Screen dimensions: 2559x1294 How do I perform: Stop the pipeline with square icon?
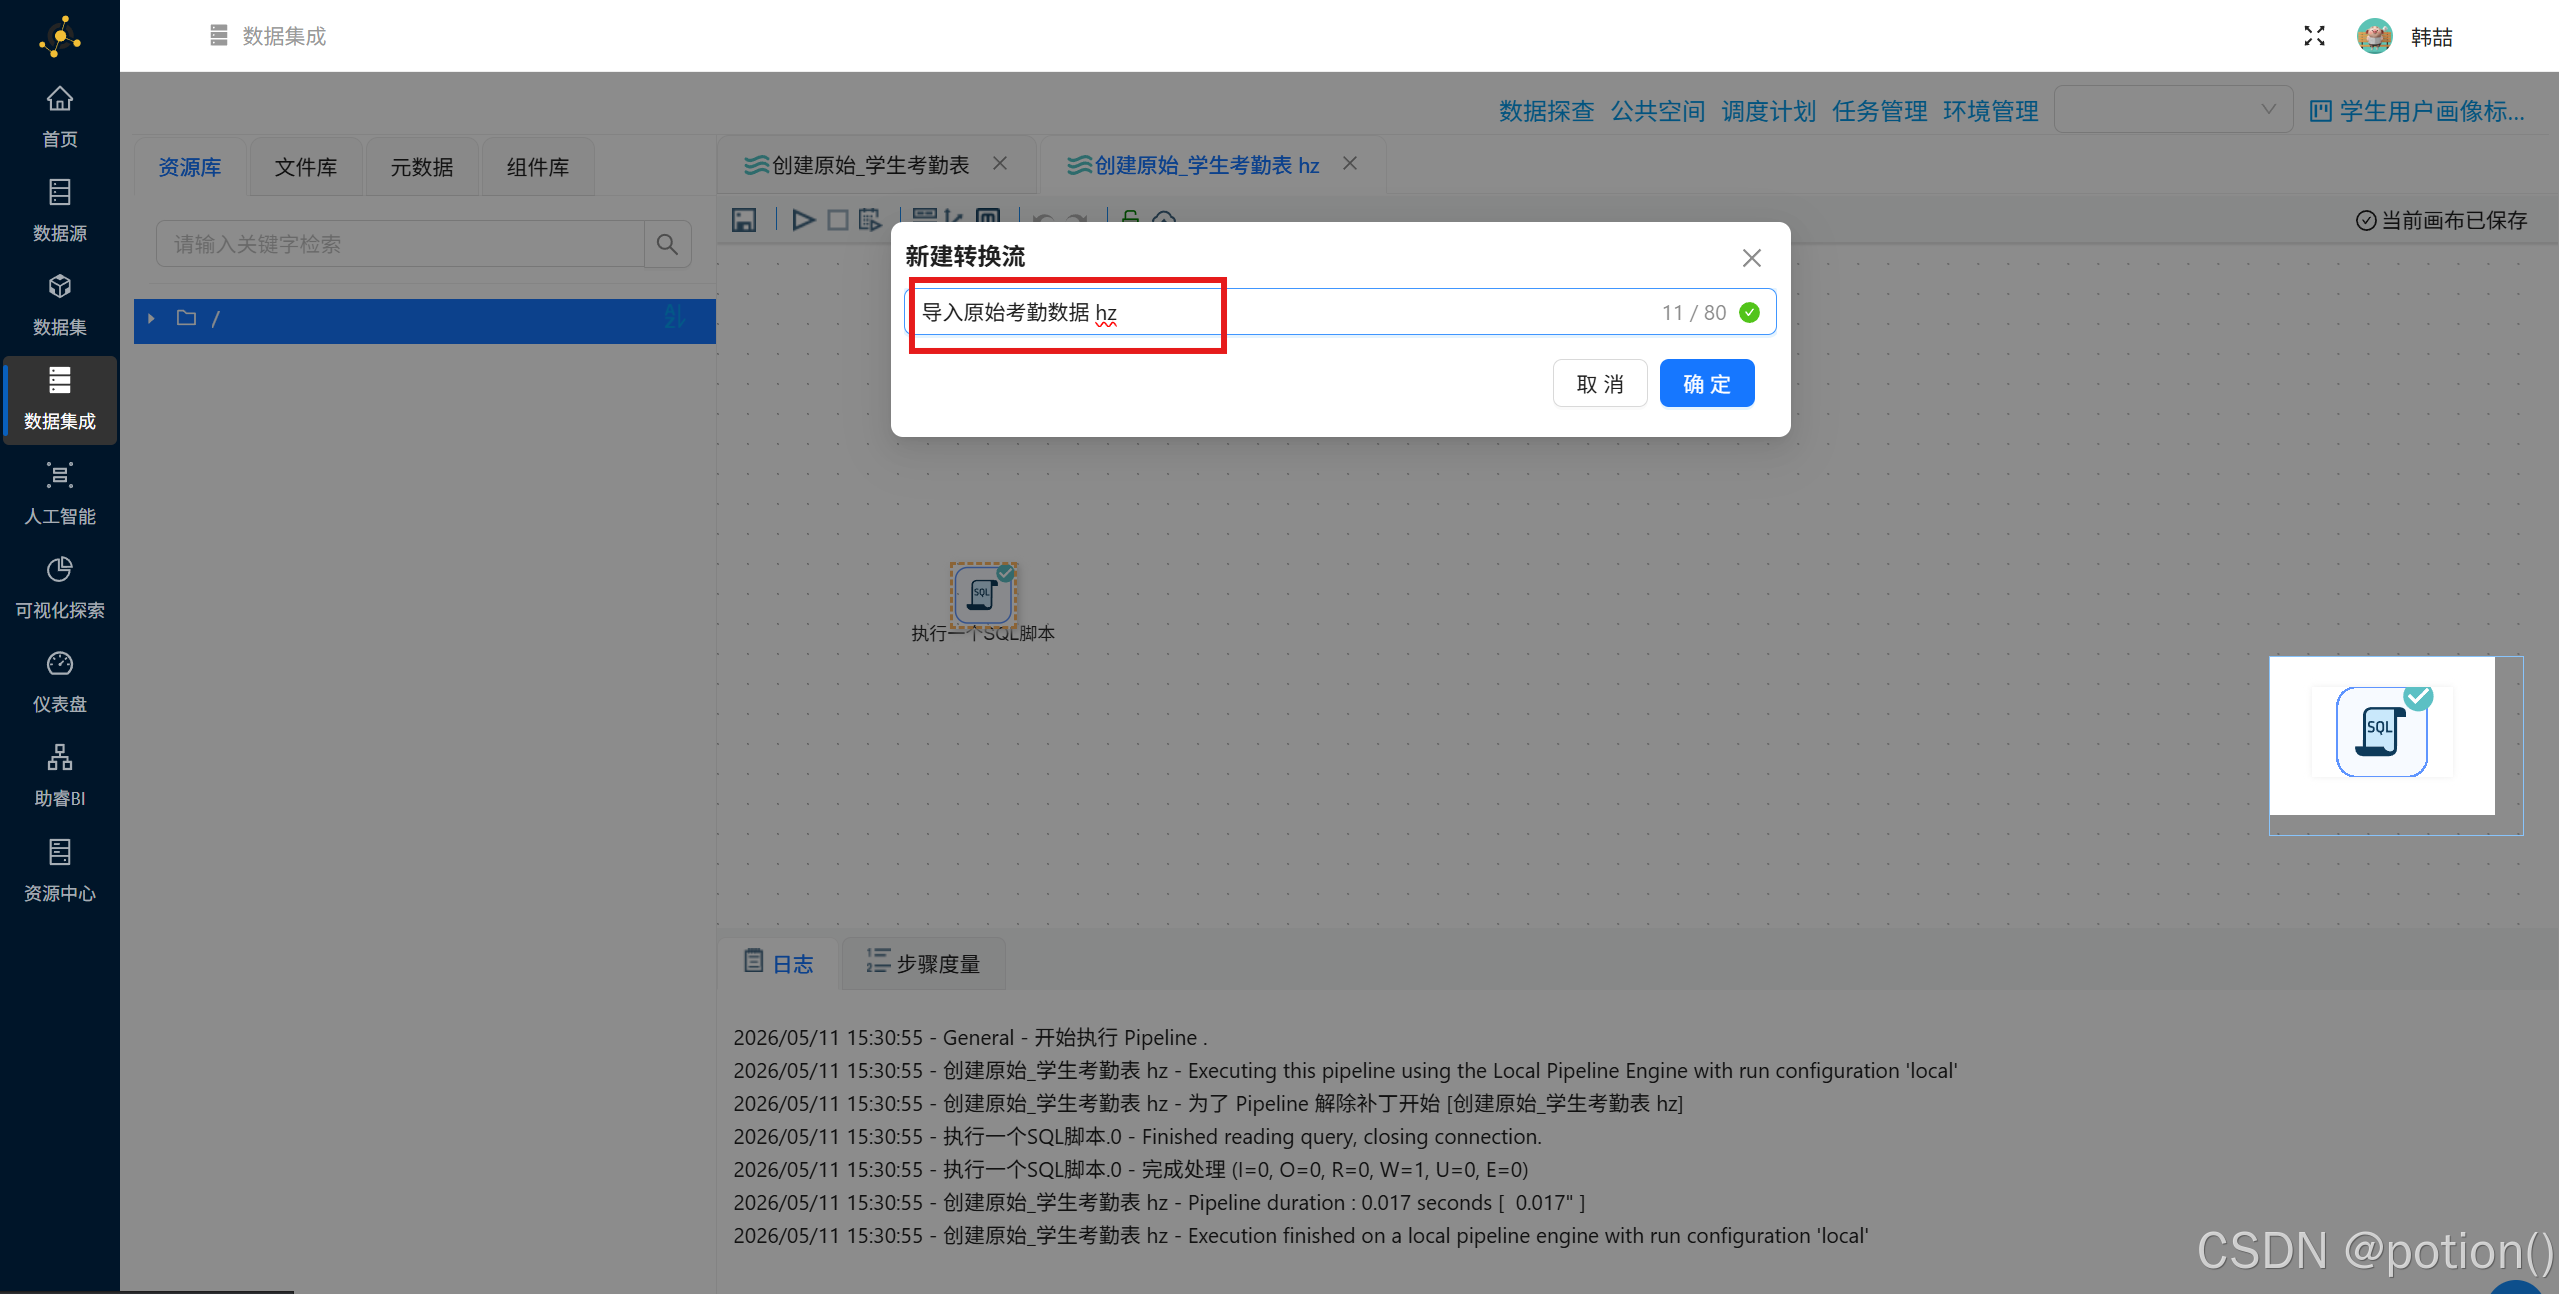pyautogui.click(x=838, y=220)
